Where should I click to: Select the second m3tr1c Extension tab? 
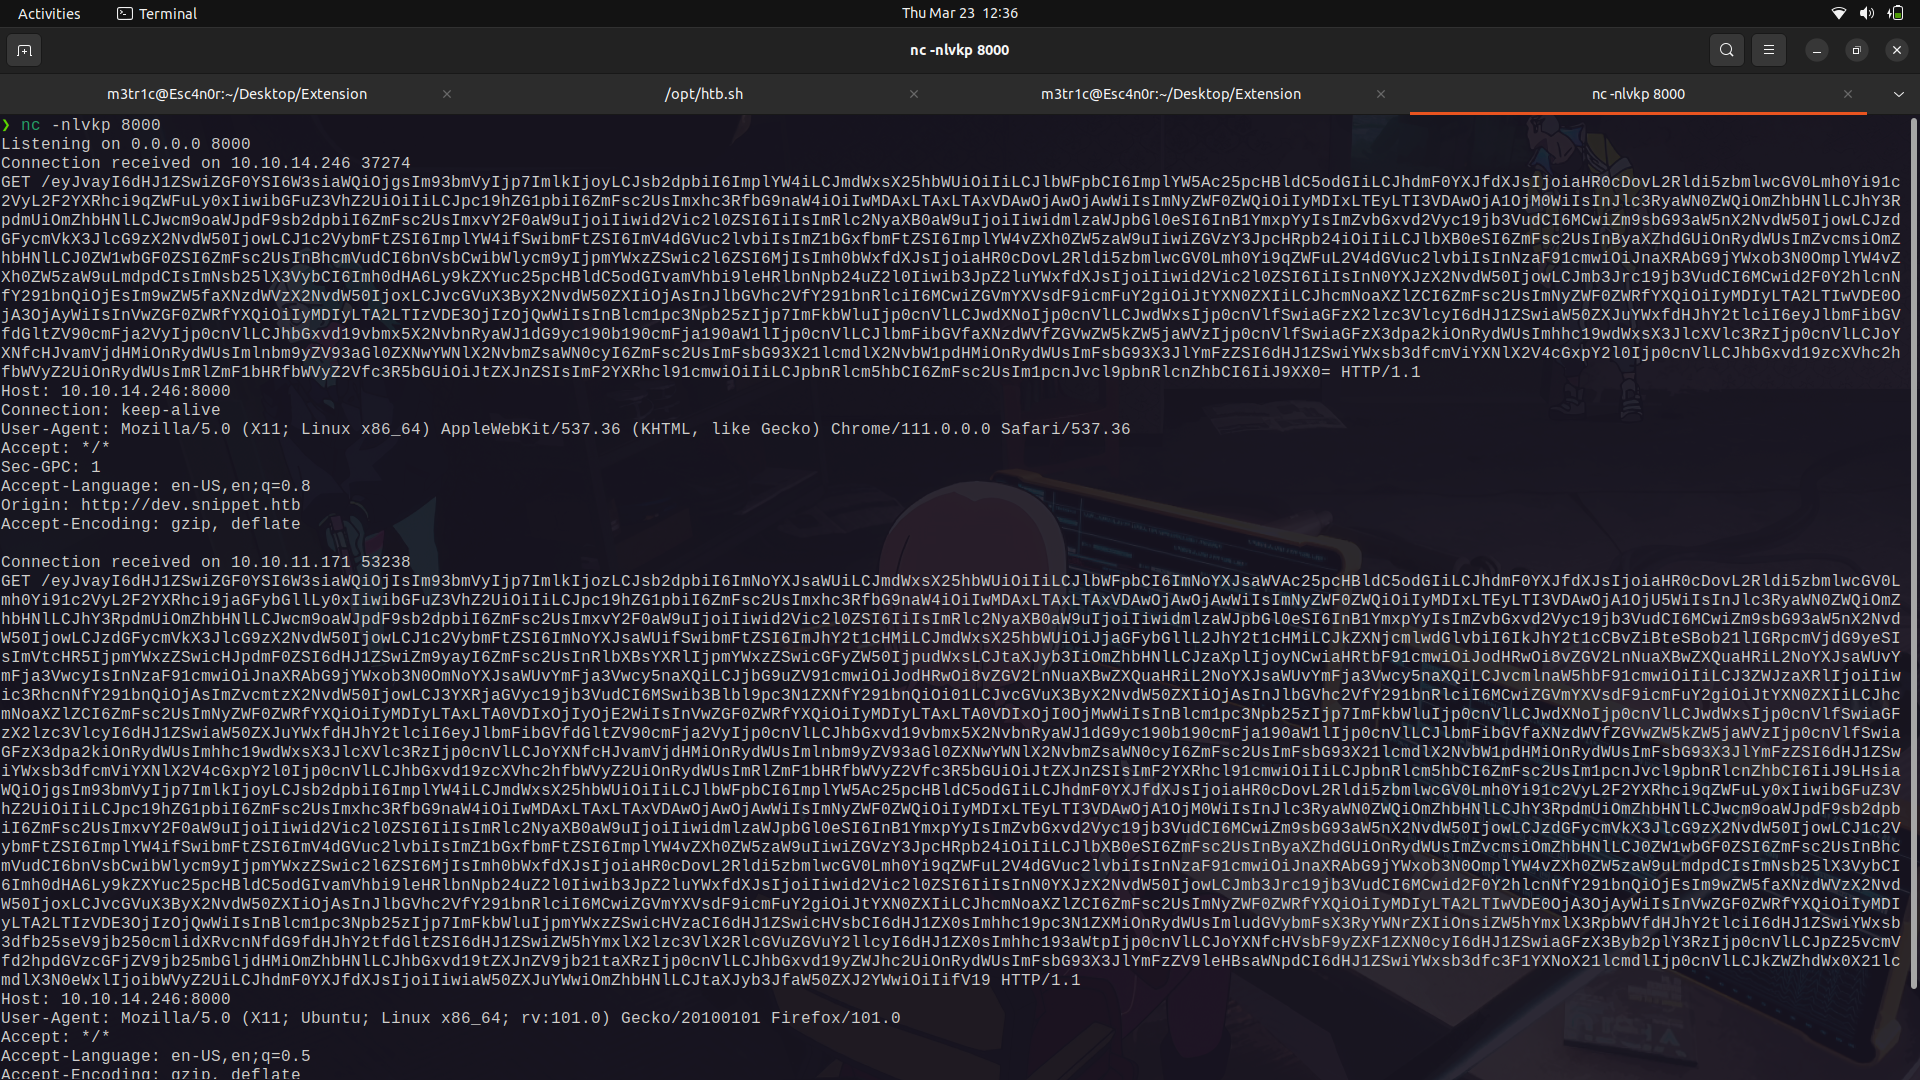[x=1171, y=93]
